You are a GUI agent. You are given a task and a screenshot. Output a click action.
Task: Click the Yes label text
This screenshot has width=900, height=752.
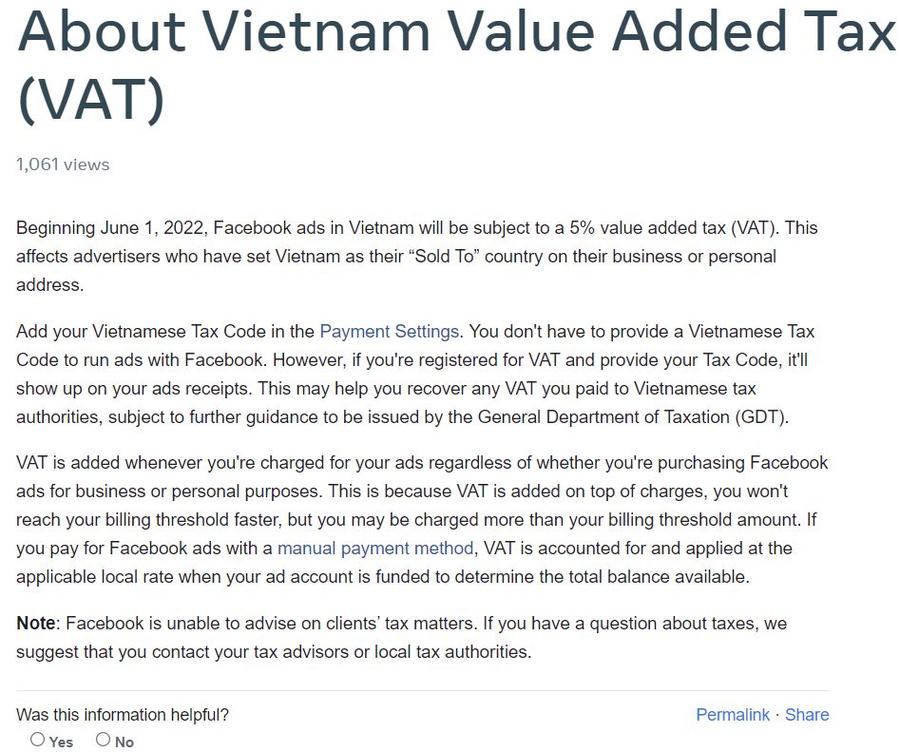click(61, 742)
